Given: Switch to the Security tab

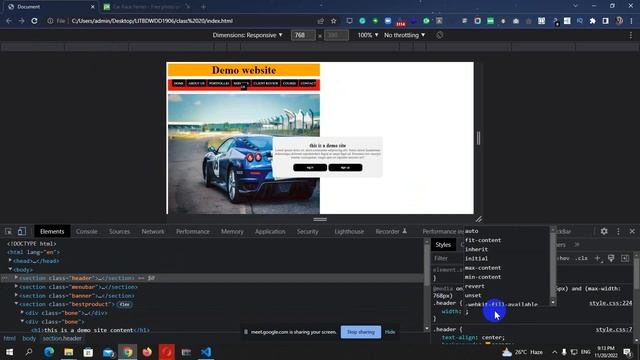Looking at the screenshot, I should [x=307, y=231].
